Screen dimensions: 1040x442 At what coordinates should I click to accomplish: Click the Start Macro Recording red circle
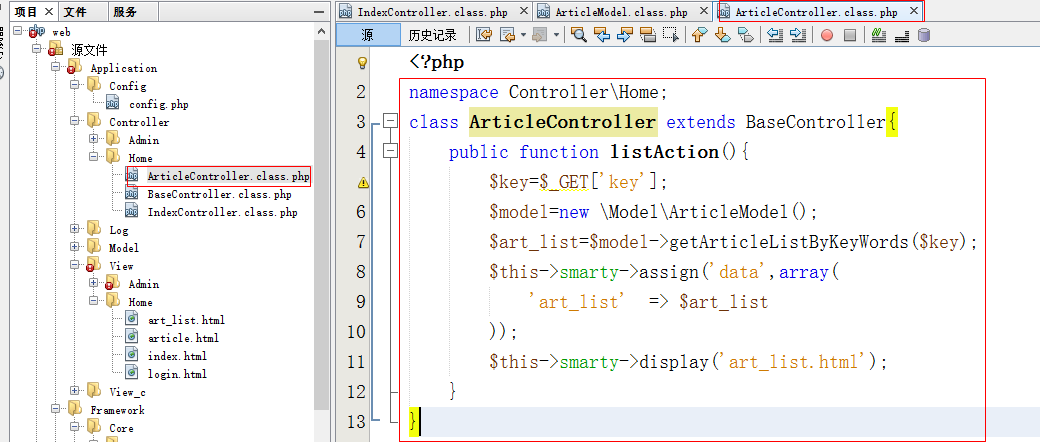pos(827,35)
